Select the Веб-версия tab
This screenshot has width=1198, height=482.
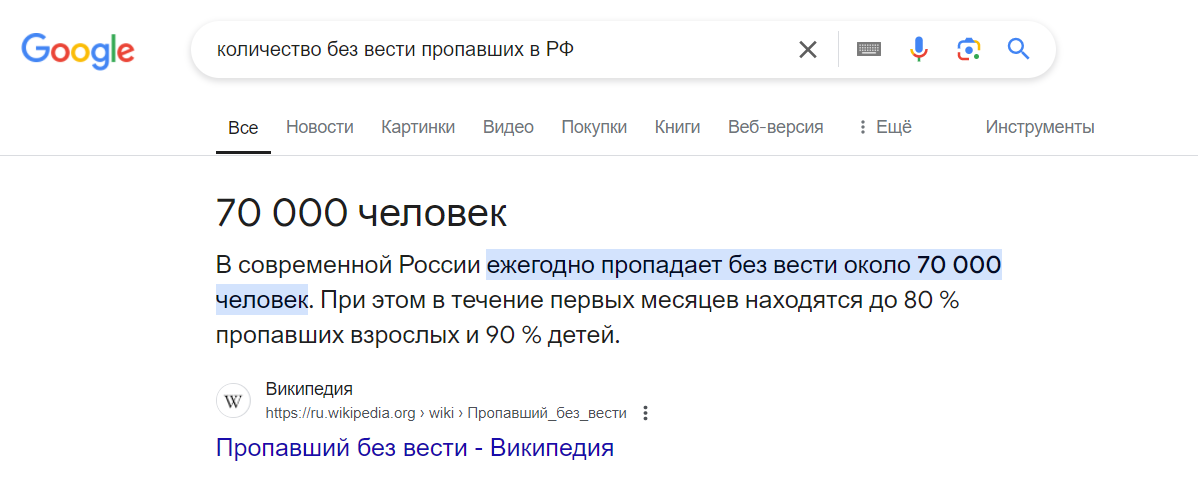click(775, 127)
